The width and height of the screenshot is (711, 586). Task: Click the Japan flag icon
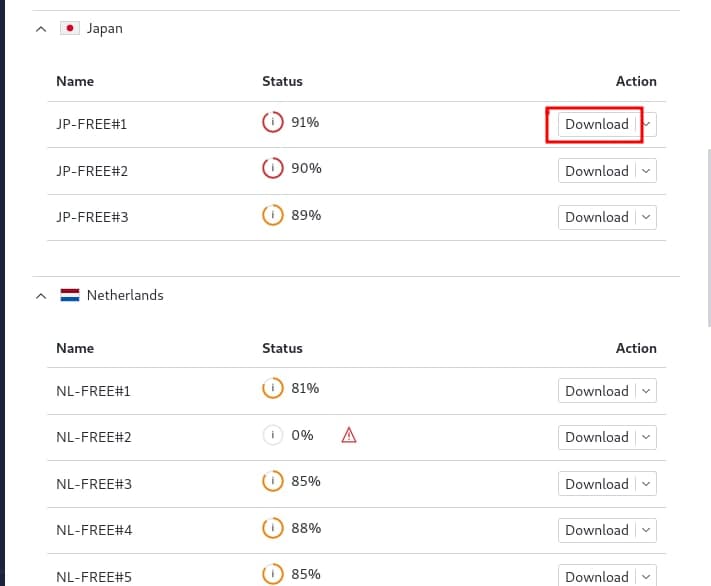pyautogui.click(x=70, y=29)
